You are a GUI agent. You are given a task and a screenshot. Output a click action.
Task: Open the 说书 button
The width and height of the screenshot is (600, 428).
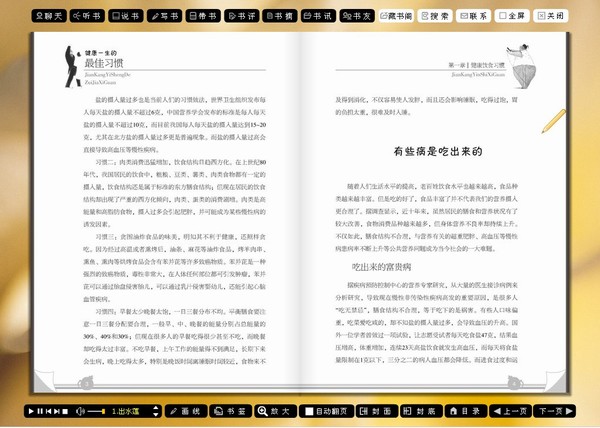click(126, 16)
